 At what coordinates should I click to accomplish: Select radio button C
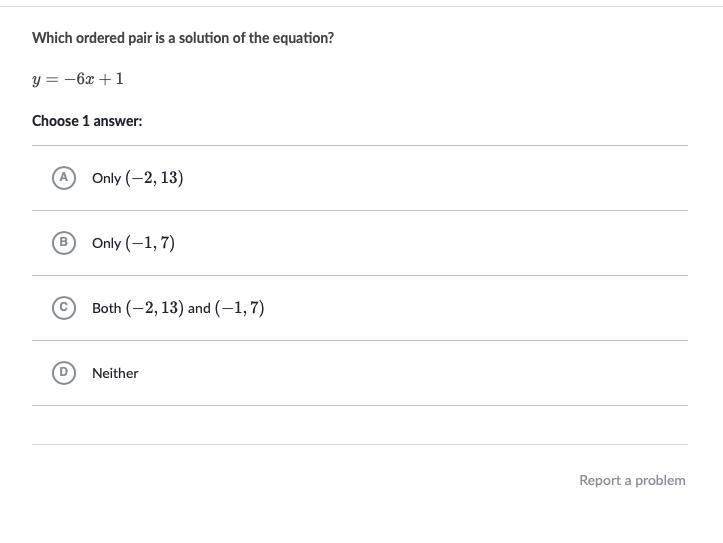pyautogui.click(x=63, y=308)
